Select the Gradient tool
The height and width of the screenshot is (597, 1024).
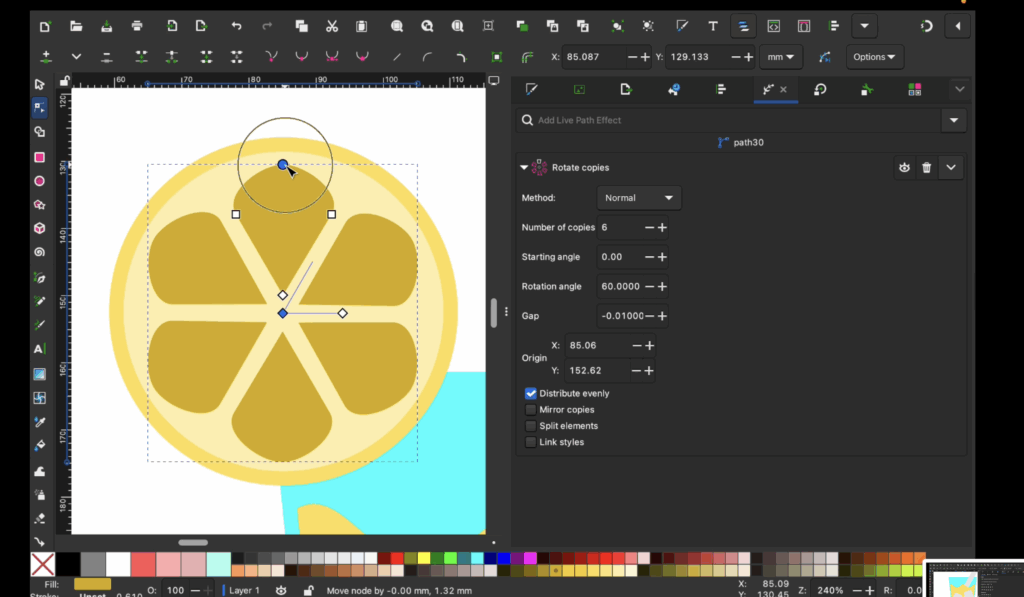(x=39, y=374)
